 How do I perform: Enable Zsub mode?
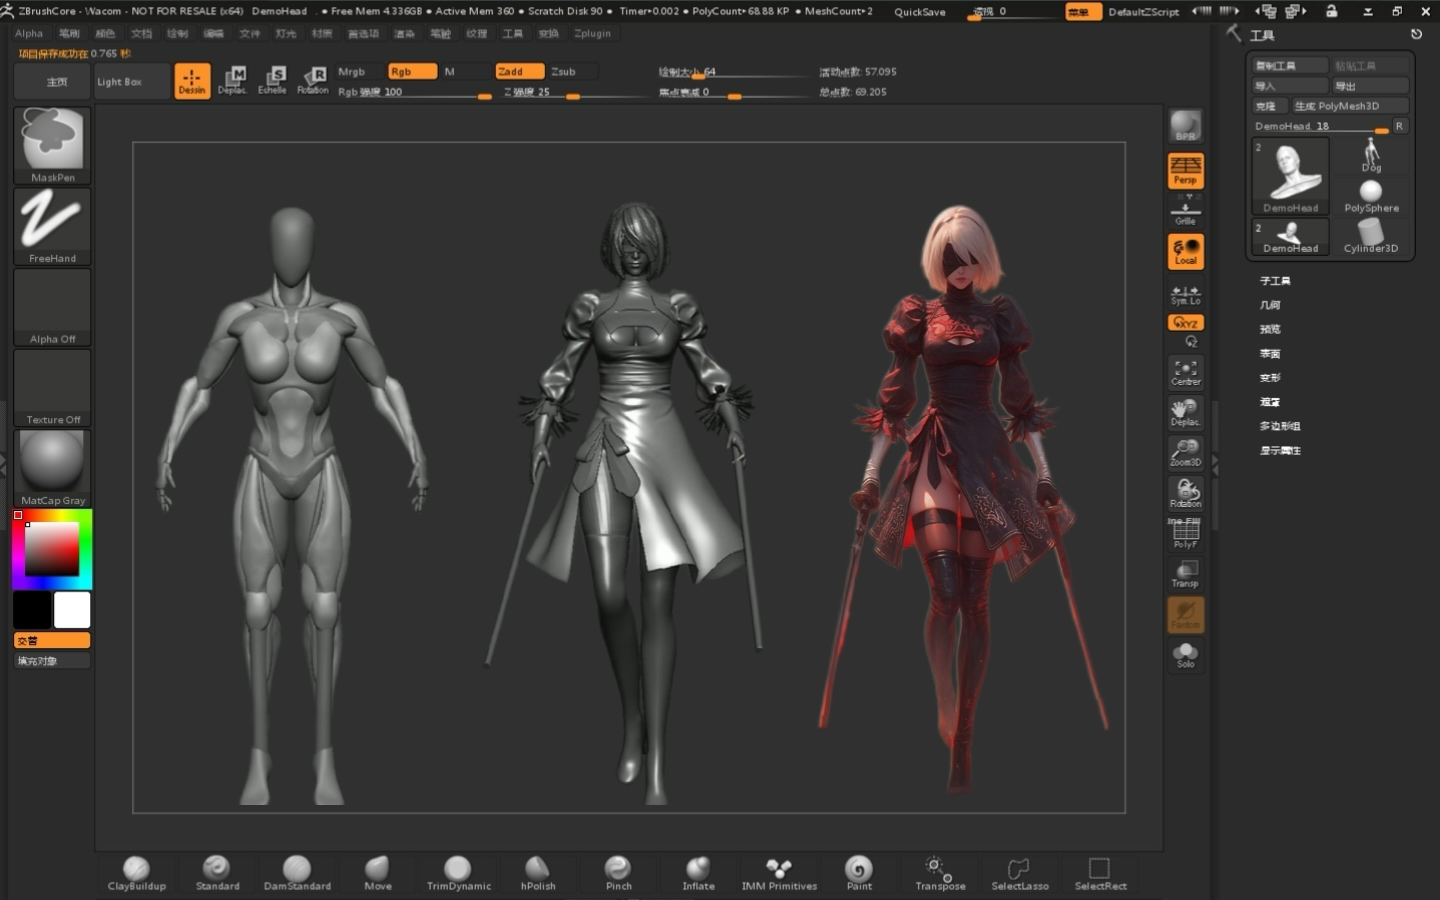571,71
